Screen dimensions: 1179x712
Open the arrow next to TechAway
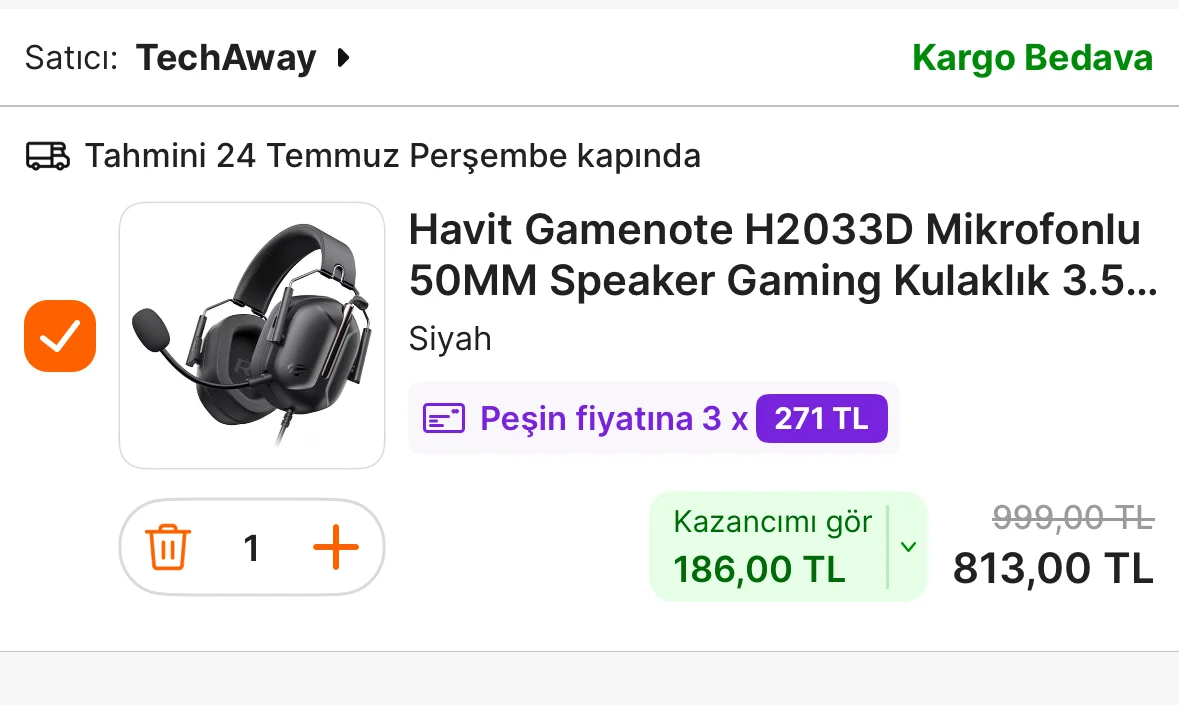point(343,58)
